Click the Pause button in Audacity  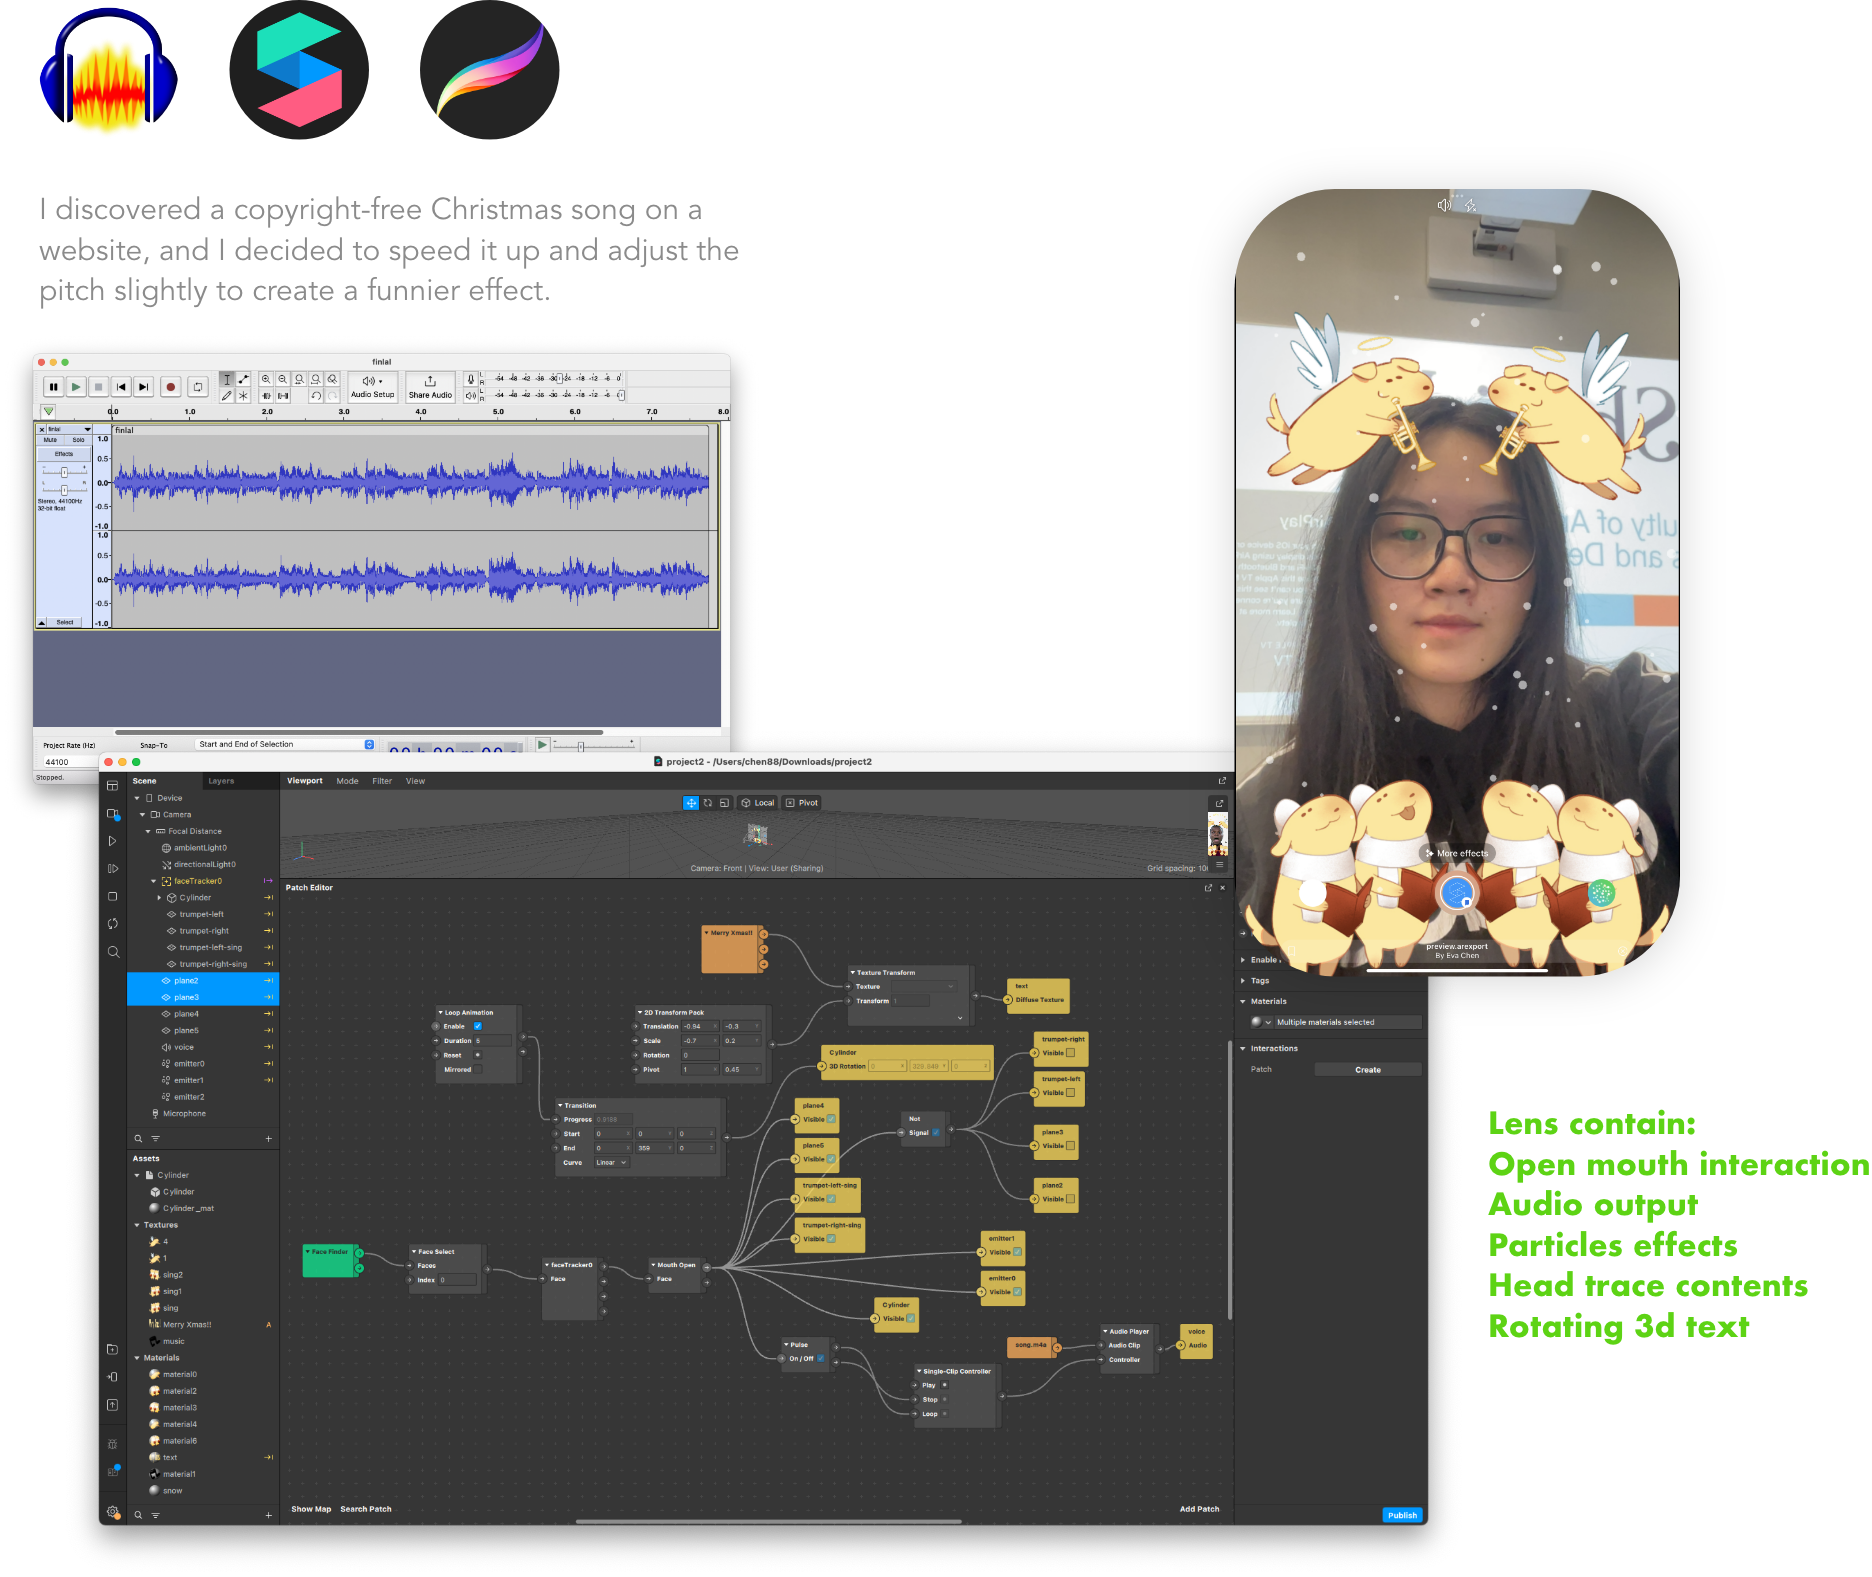[53, 387]
